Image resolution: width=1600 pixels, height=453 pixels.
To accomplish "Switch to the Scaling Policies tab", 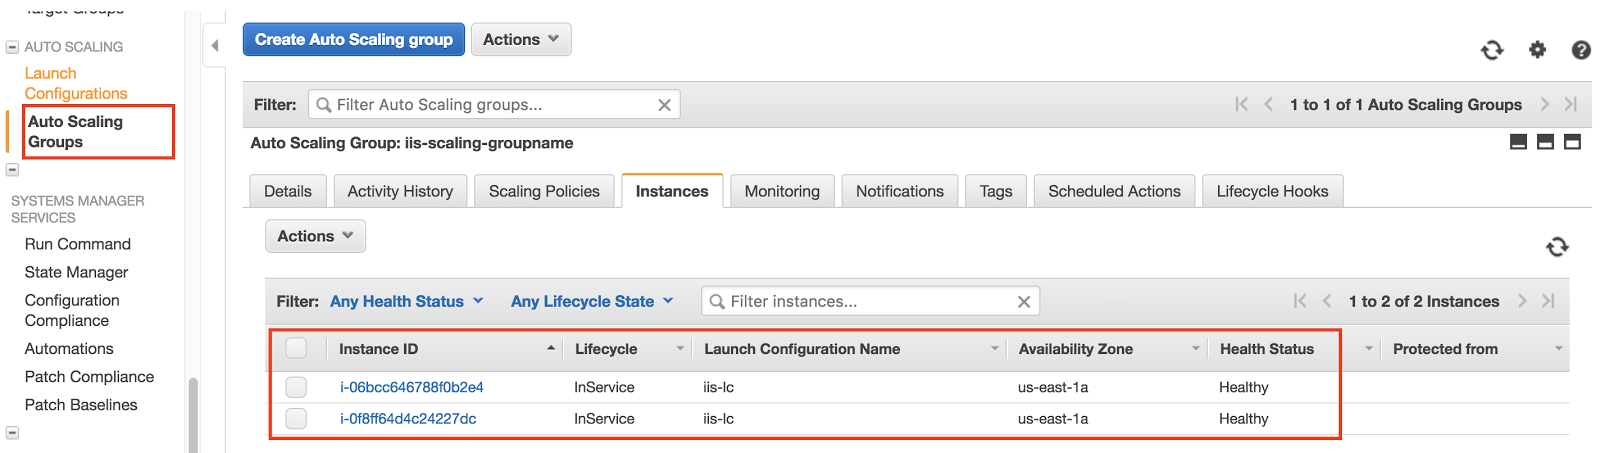I will coord(544,191).
